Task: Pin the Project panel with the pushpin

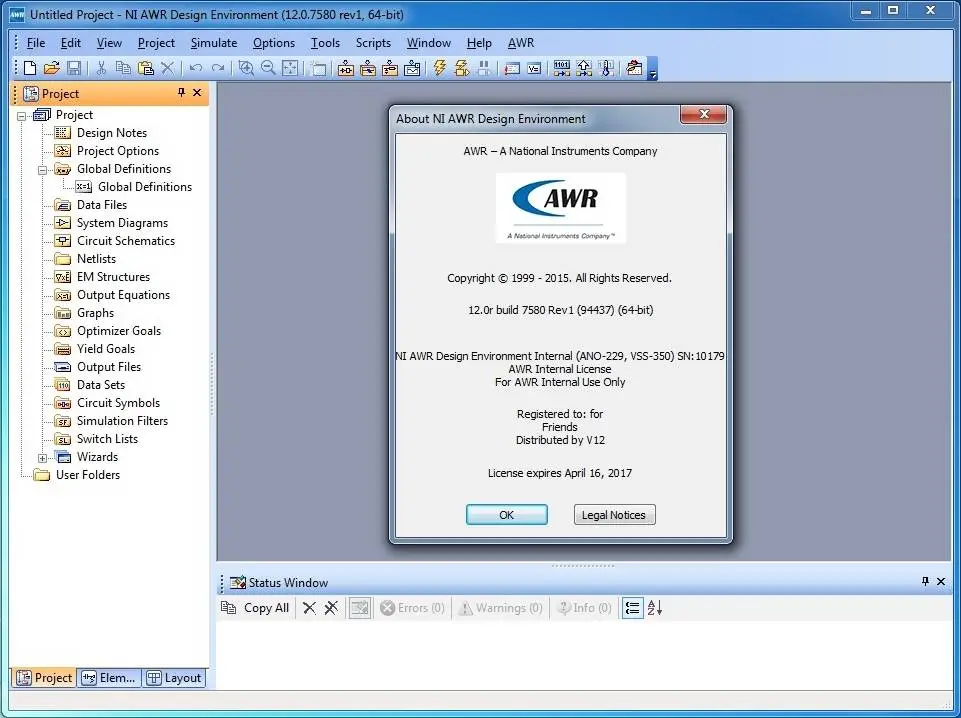Action: click(181, 93)
